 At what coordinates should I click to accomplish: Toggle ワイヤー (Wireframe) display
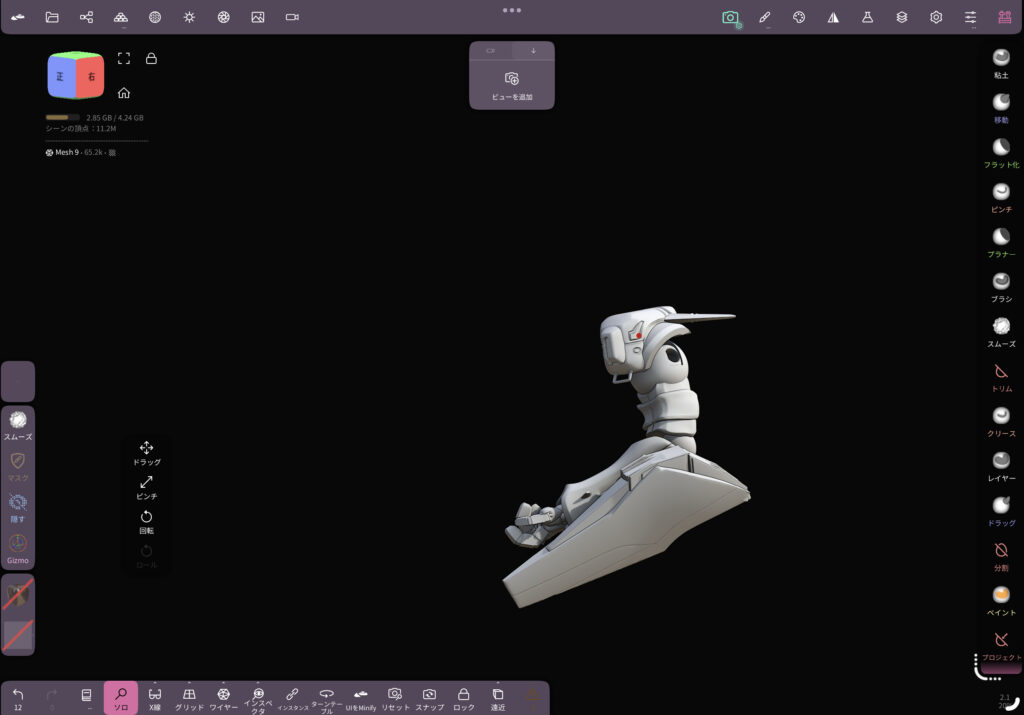(223, 699)
